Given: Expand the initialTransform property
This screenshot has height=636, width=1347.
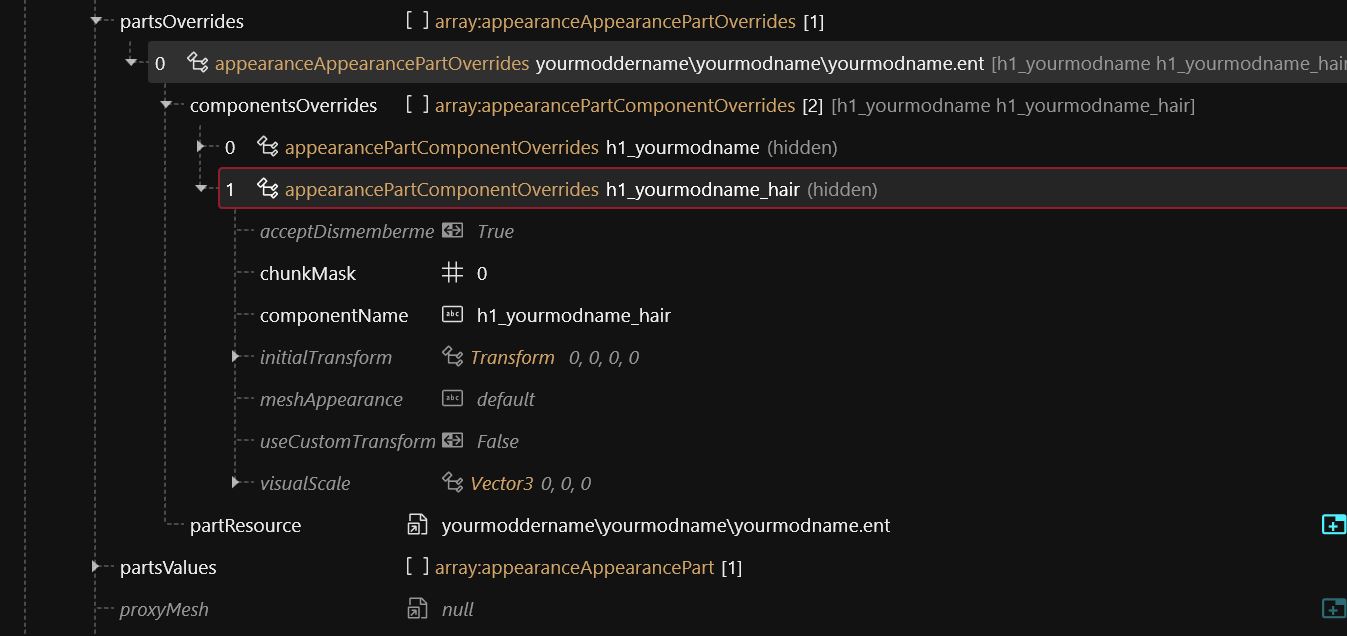Looking at the screenshot, I should tap(236, 356).
